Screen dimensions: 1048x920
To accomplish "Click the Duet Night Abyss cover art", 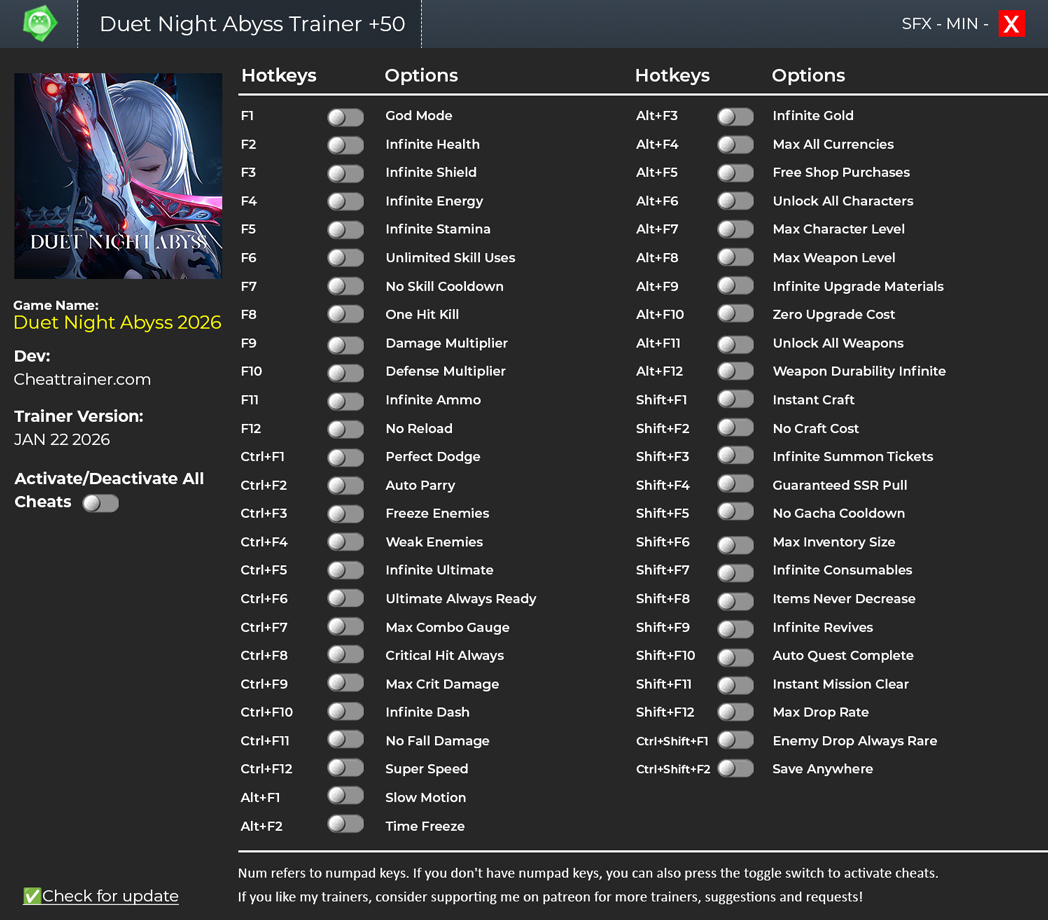I will (118, 176).
